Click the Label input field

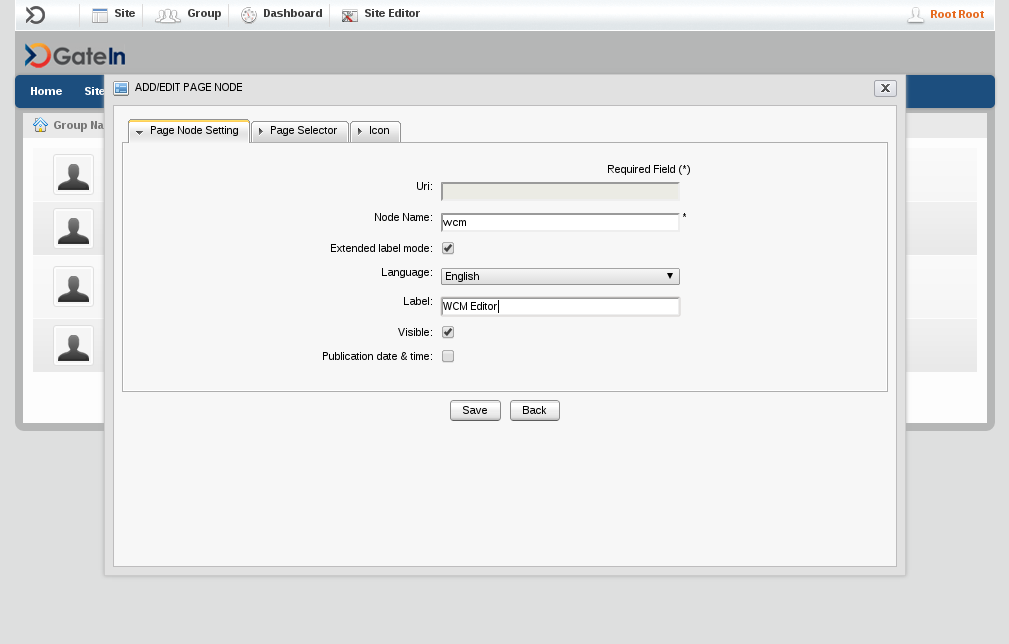(560, 306)
